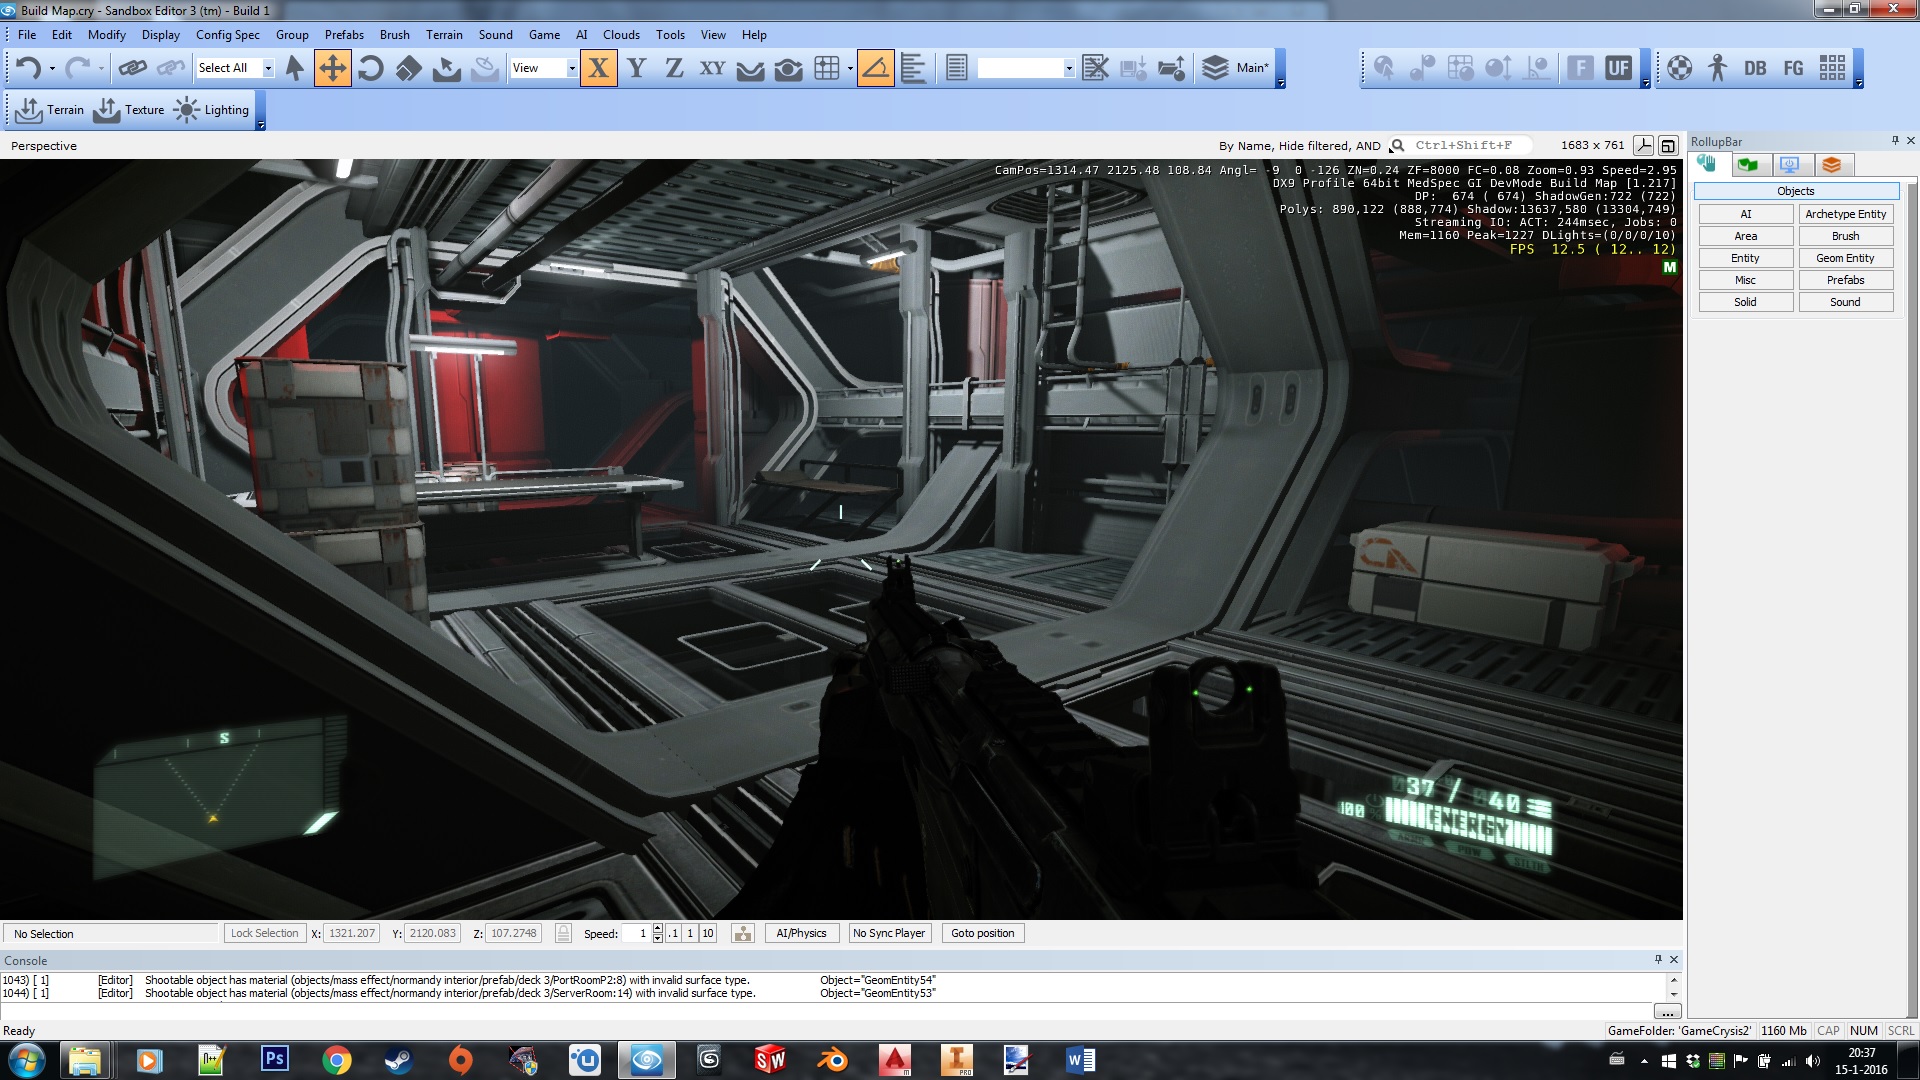Click the Freeze F icon
This screenshot has width=1920, height=1080.
coord(1580,68)
